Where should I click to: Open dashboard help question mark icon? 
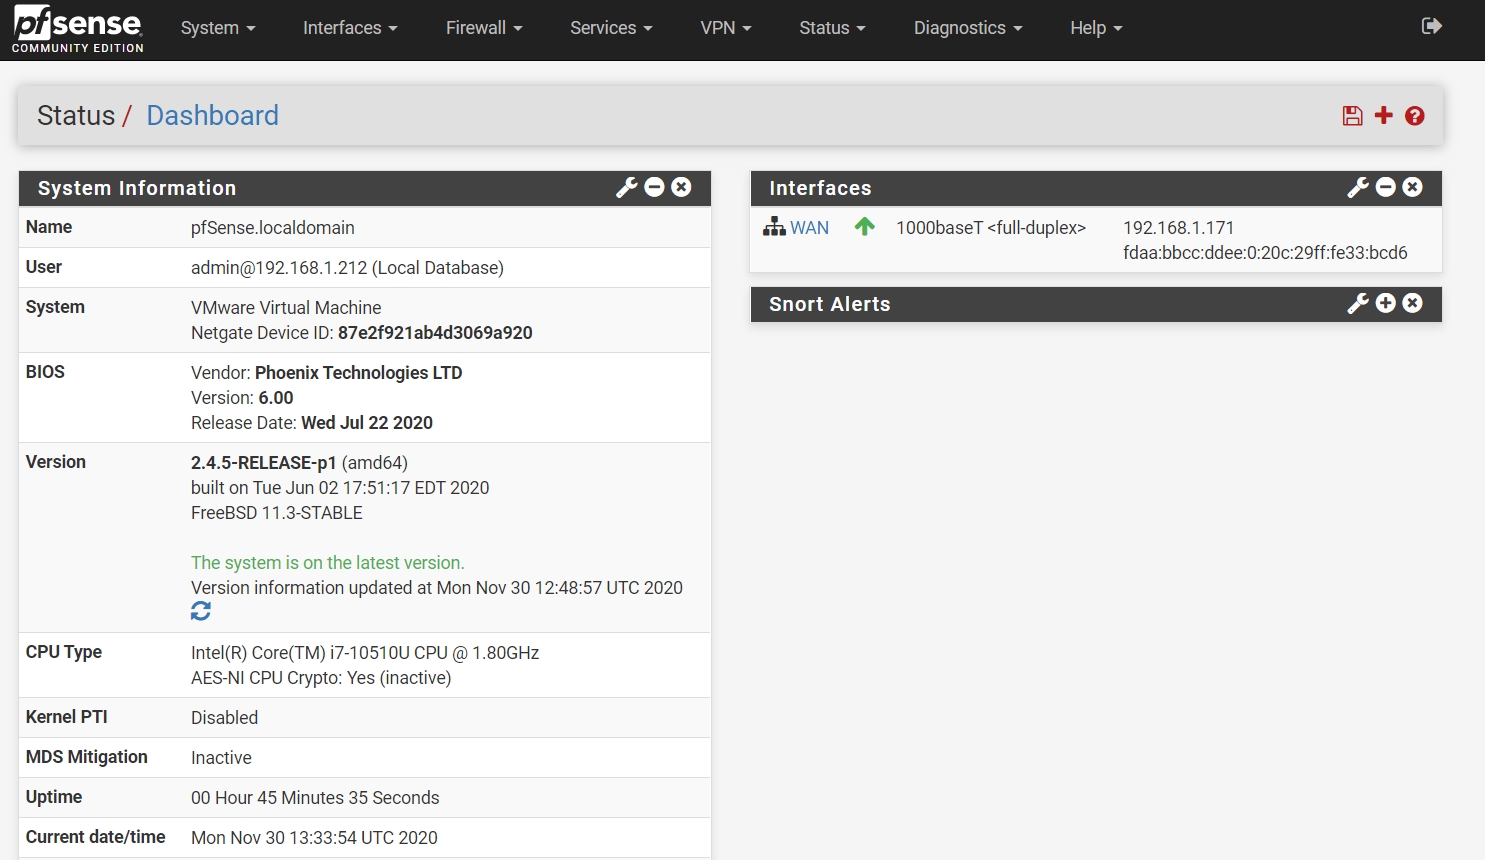pos(1414,116)
